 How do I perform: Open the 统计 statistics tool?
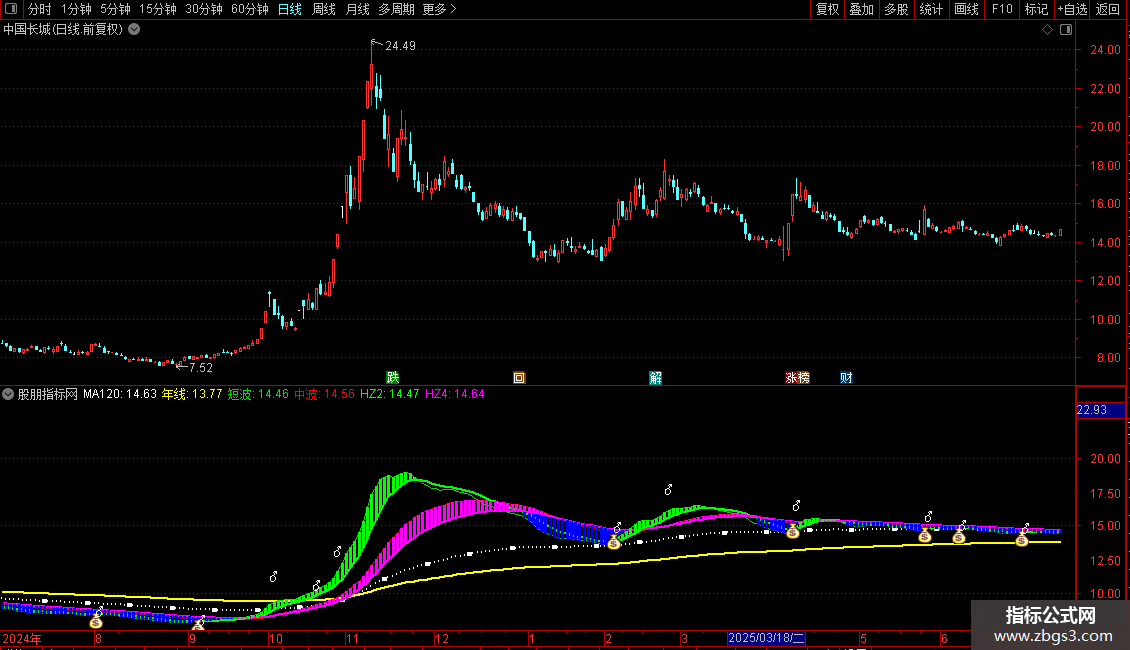(931, 9)
